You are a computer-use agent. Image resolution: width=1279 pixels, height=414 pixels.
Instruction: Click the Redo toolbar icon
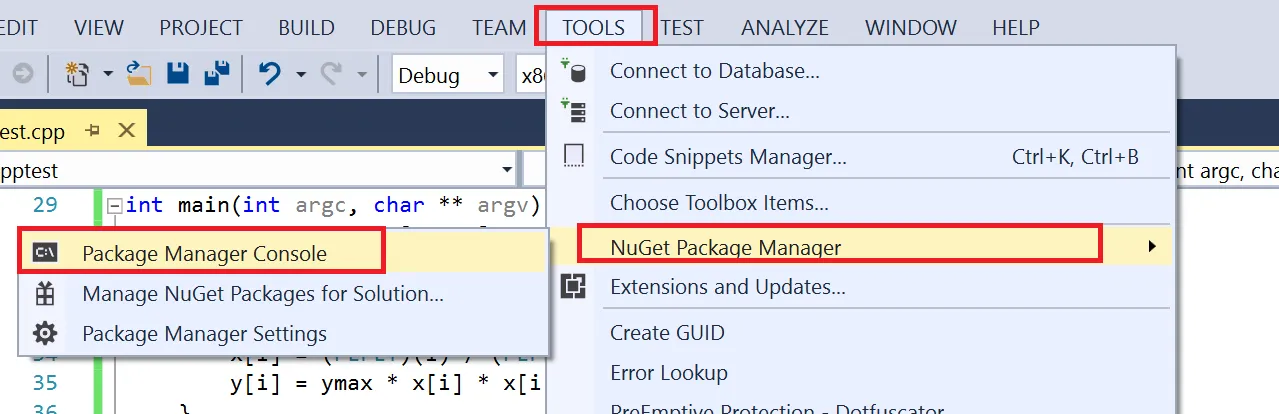(x=330, y=74)
